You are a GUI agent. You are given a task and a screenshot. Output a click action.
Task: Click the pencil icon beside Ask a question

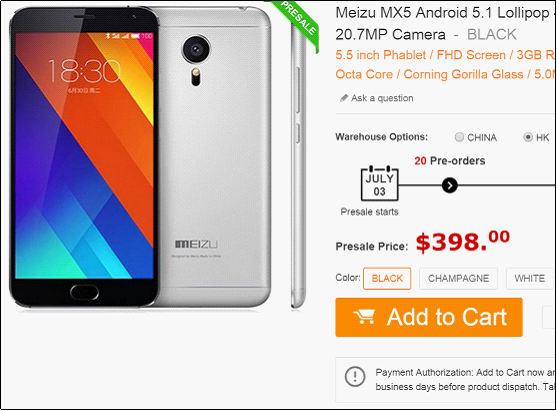coord(344,98)
